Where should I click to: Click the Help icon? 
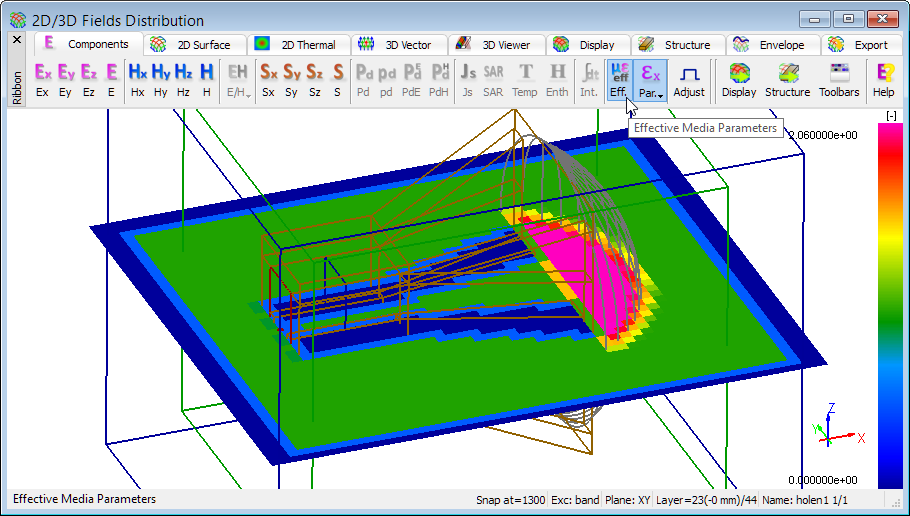(883, 79)
